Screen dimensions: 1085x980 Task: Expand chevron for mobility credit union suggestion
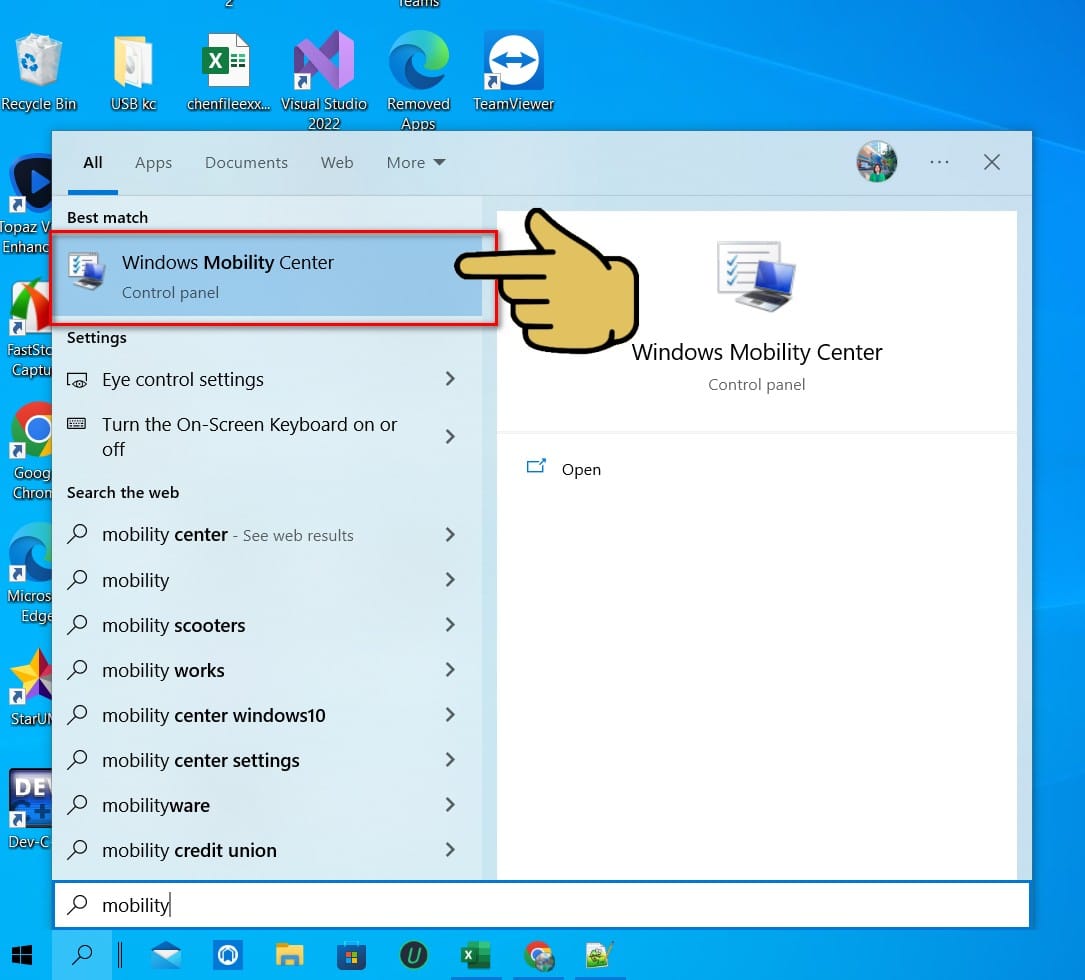[450, 850]
